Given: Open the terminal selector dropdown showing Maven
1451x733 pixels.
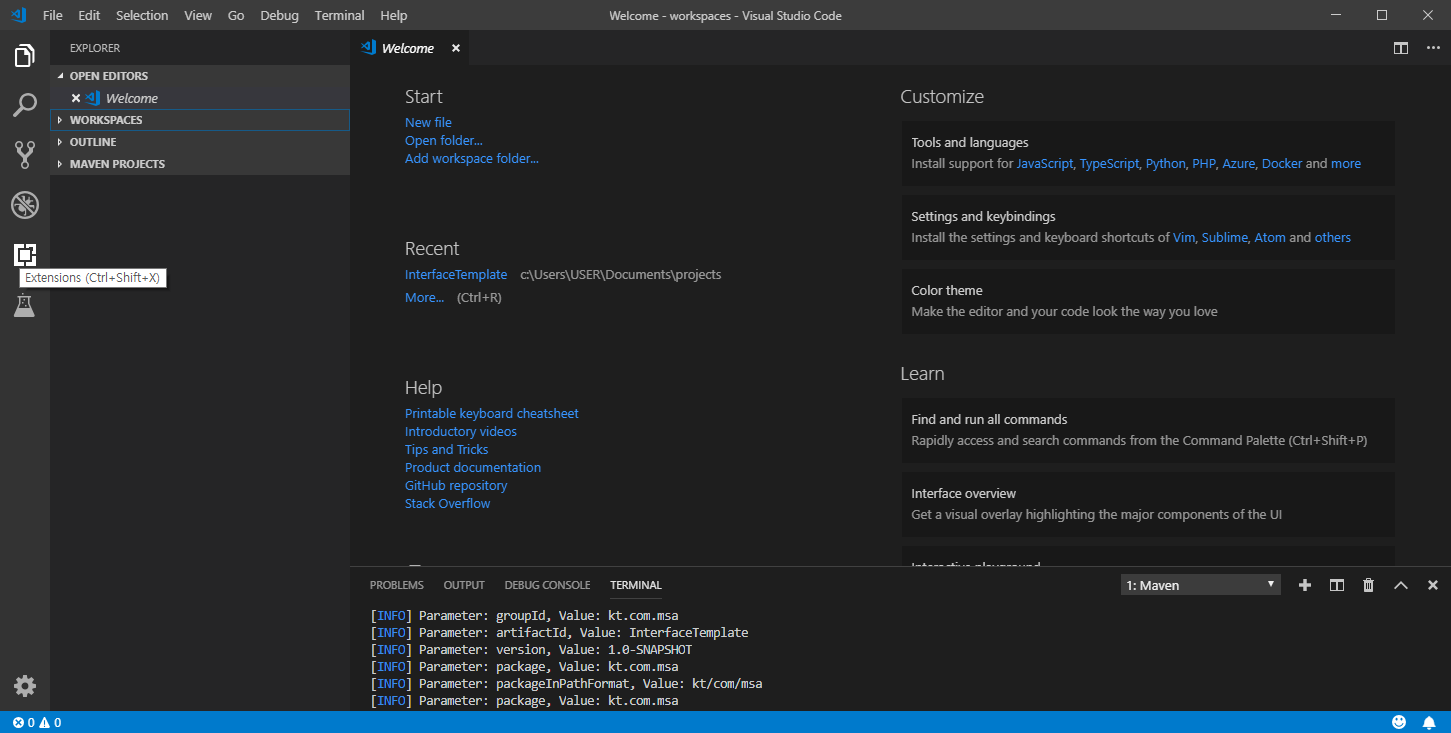Looking at the screenshot, I should point(1201,585).
